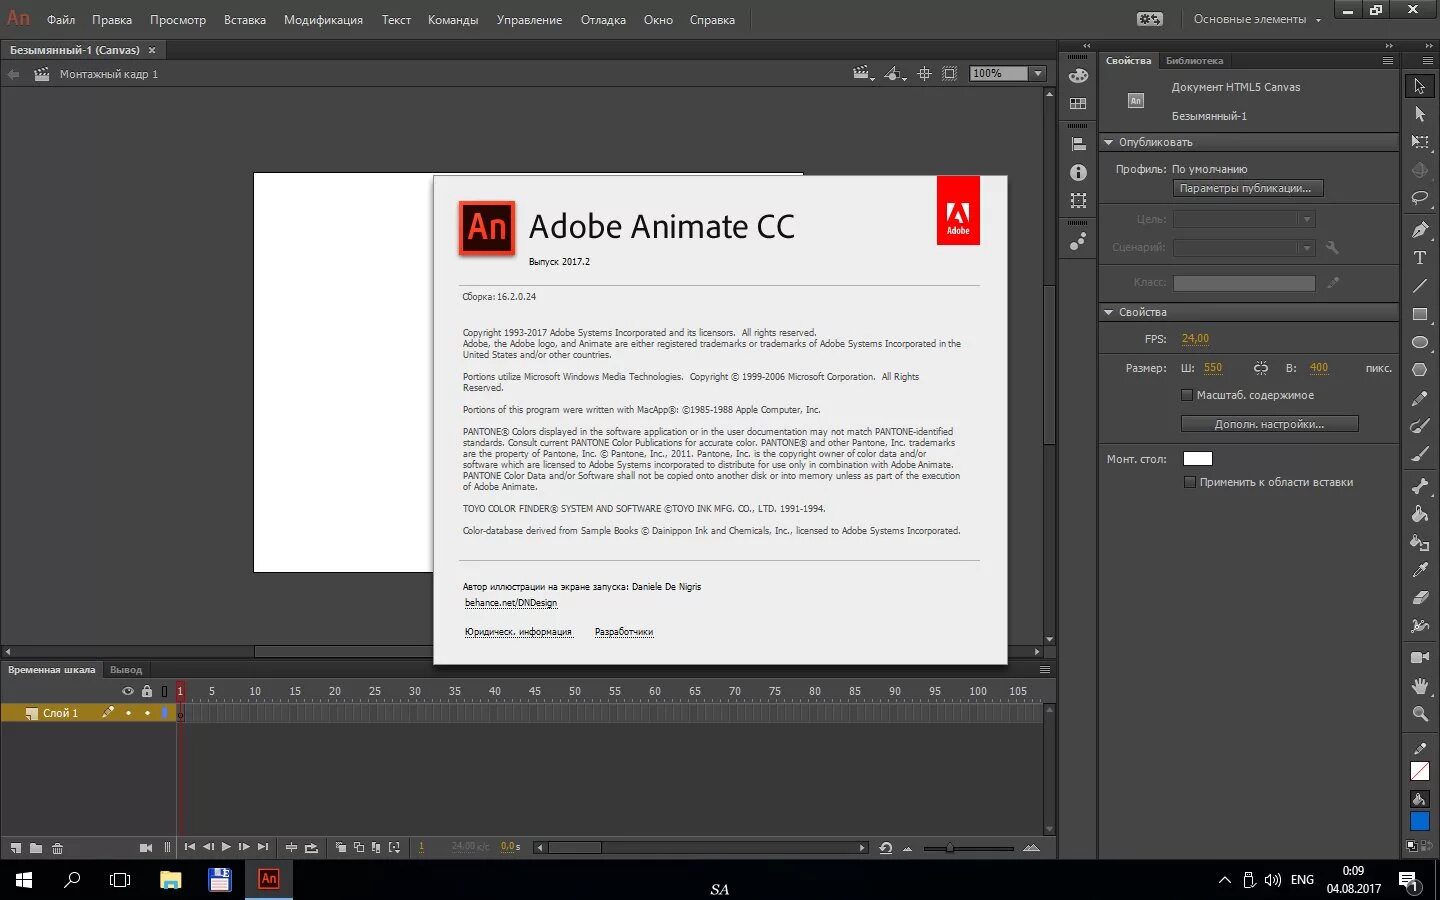Select the Paint Bucket tool
This screenshot has height=900, width=1440.
coord(1419,514)
